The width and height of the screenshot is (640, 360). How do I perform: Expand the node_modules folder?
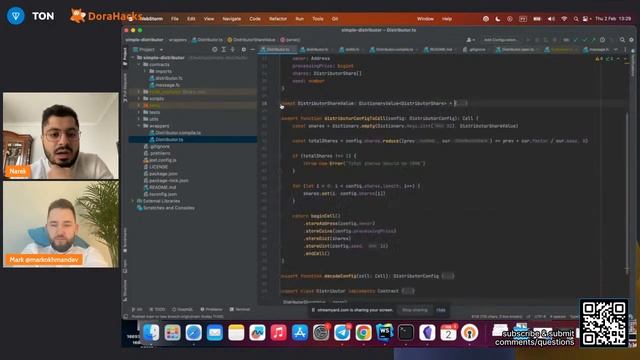click(x=139, y=92)
